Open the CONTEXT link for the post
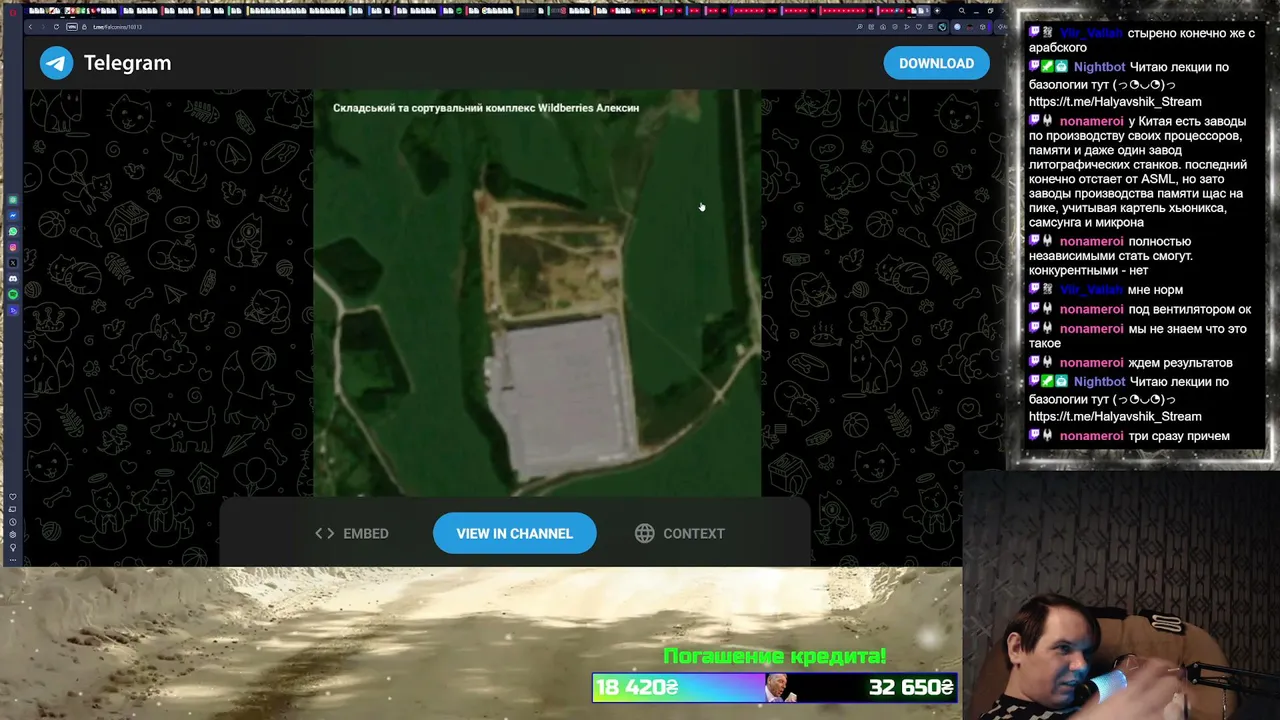Screen dimensions: 1280x720 [680, 534]
